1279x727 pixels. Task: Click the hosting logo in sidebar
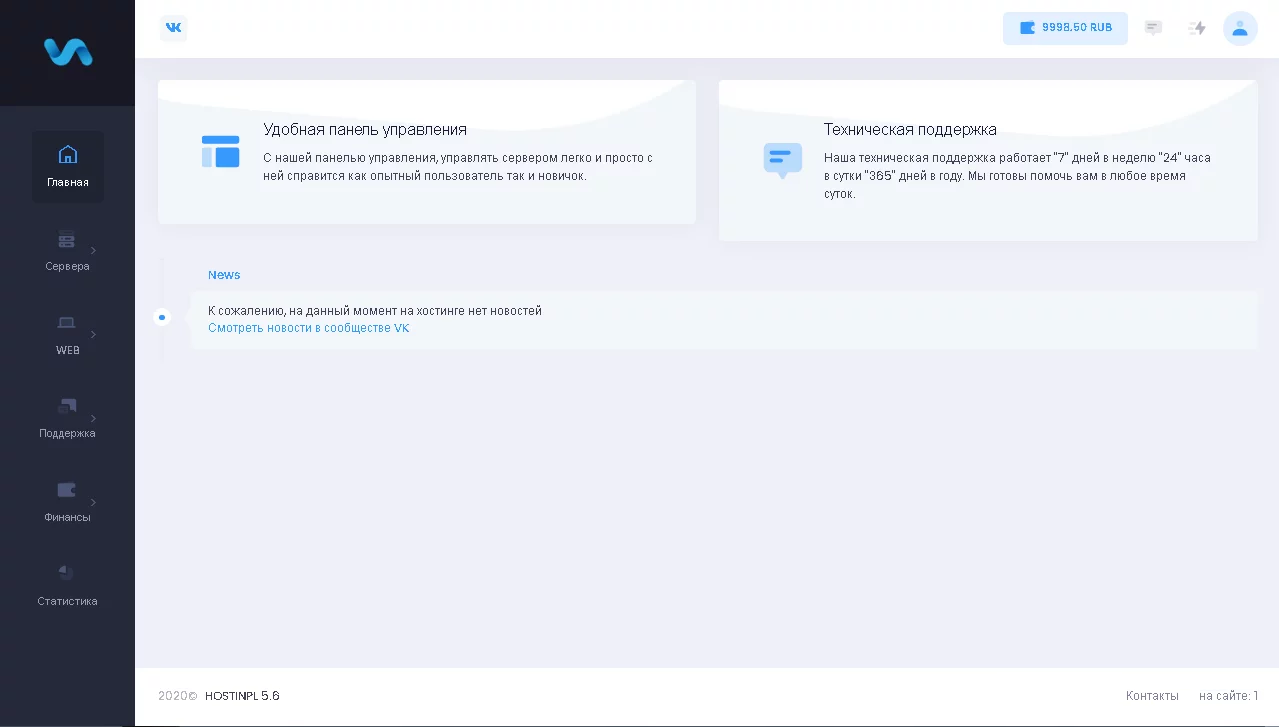click(x=68, y=52)
